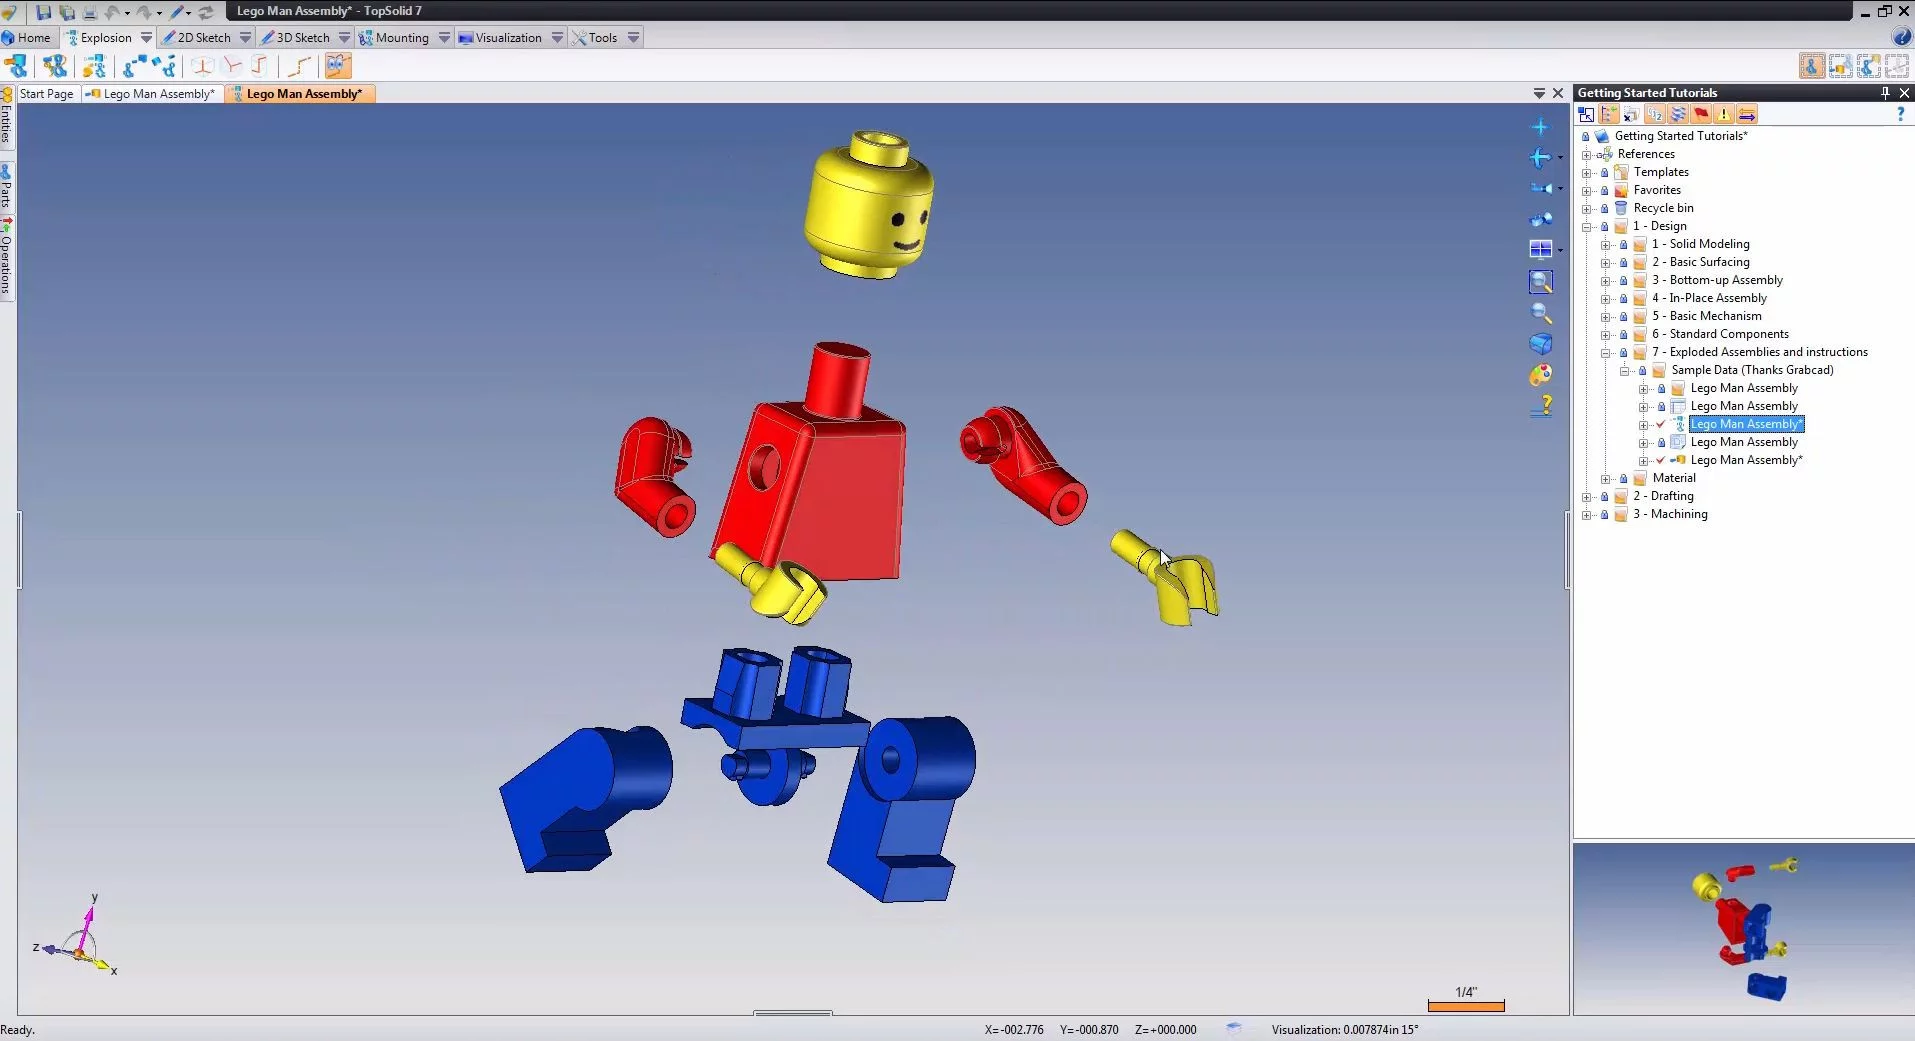Toggle the second selection filter icon with yellow part
The width and height of the screenshot is (1915, 1041).
tap(1840, 66)
